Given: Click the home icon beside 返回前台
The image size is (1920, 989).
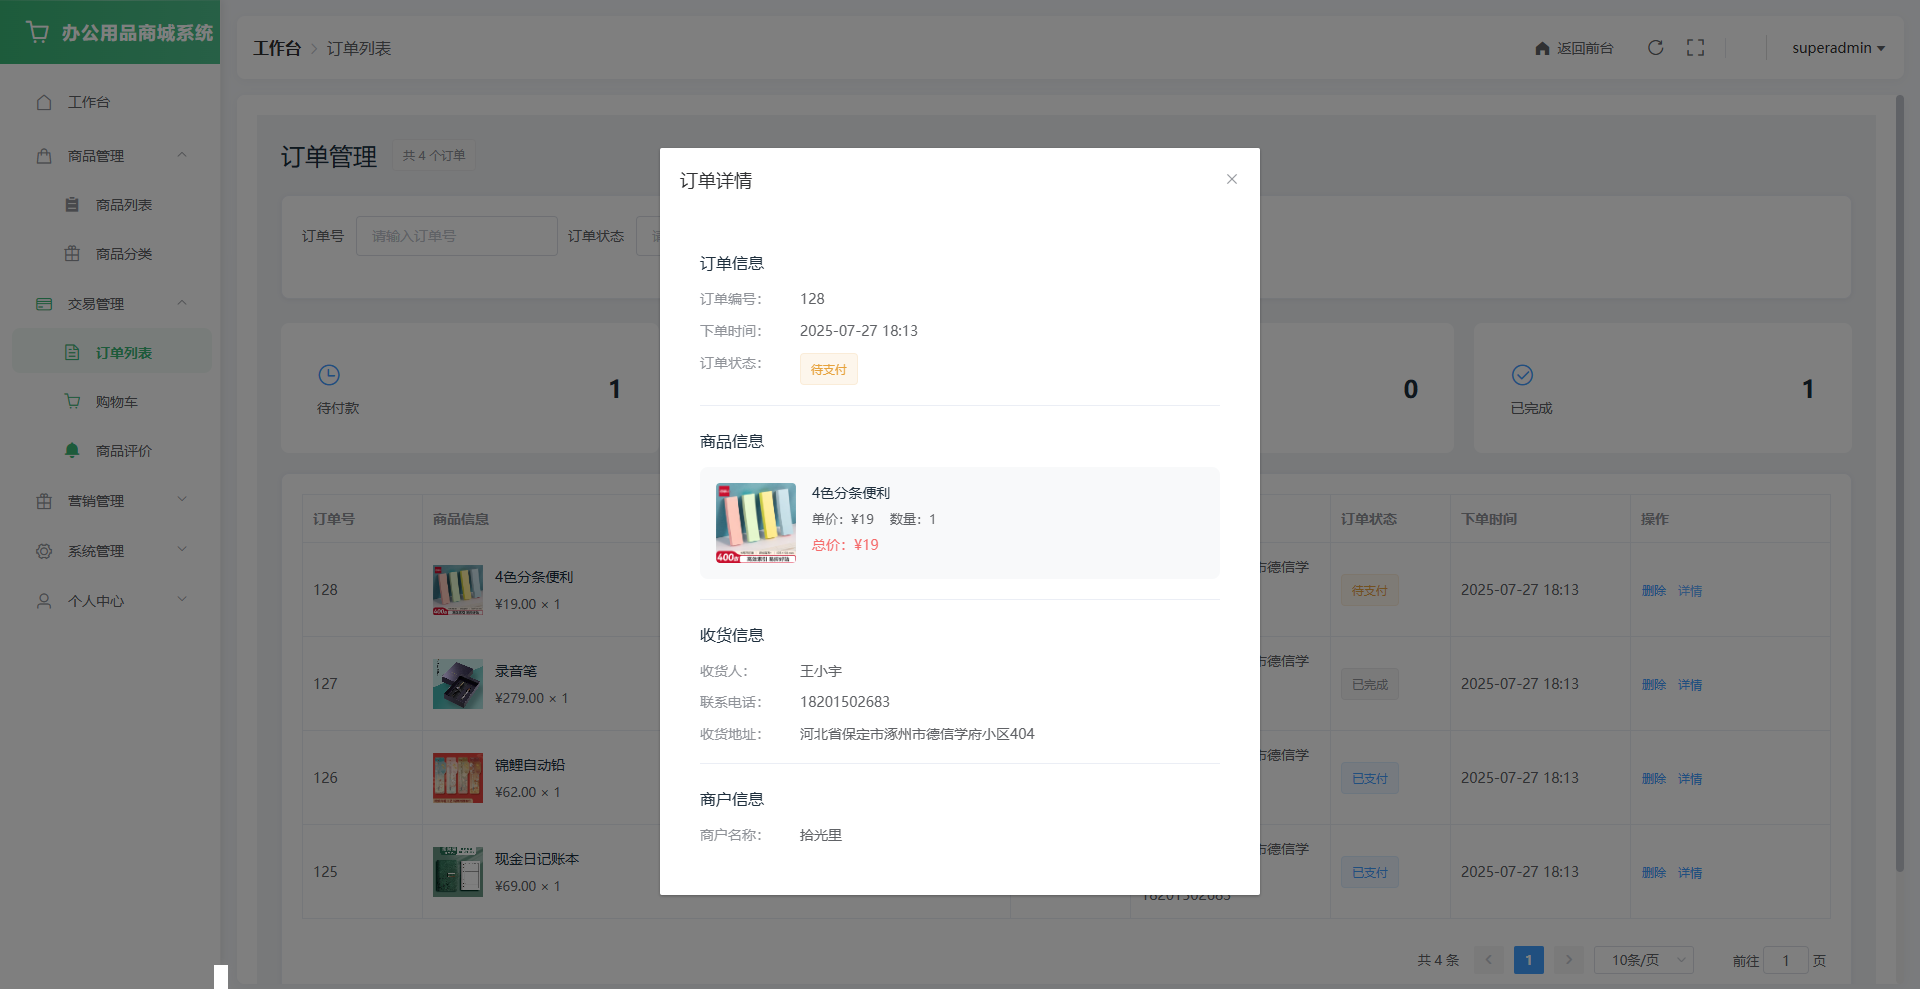Looking at the screenshot, I should tap(1542, 48).
